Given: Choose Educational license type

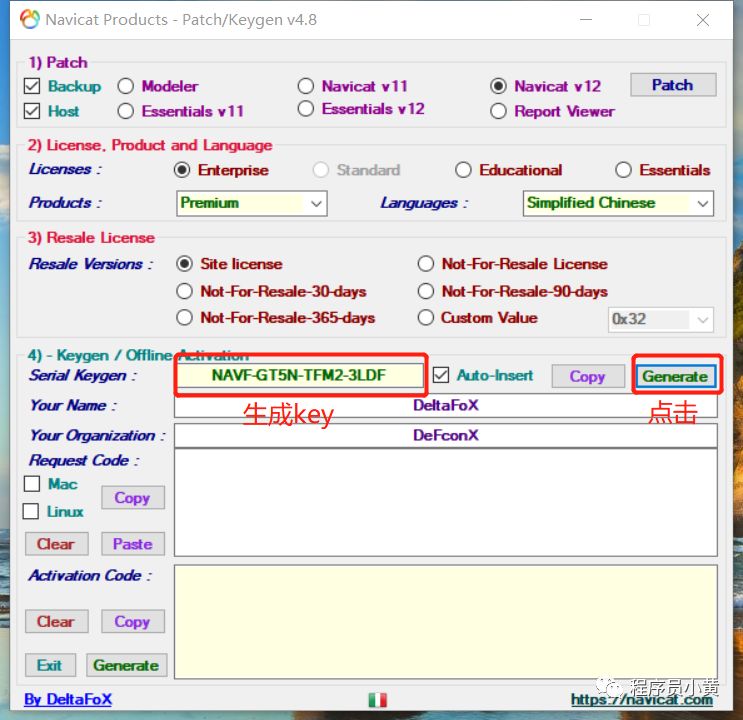Looking at the screenshot, I should point(463,170).
